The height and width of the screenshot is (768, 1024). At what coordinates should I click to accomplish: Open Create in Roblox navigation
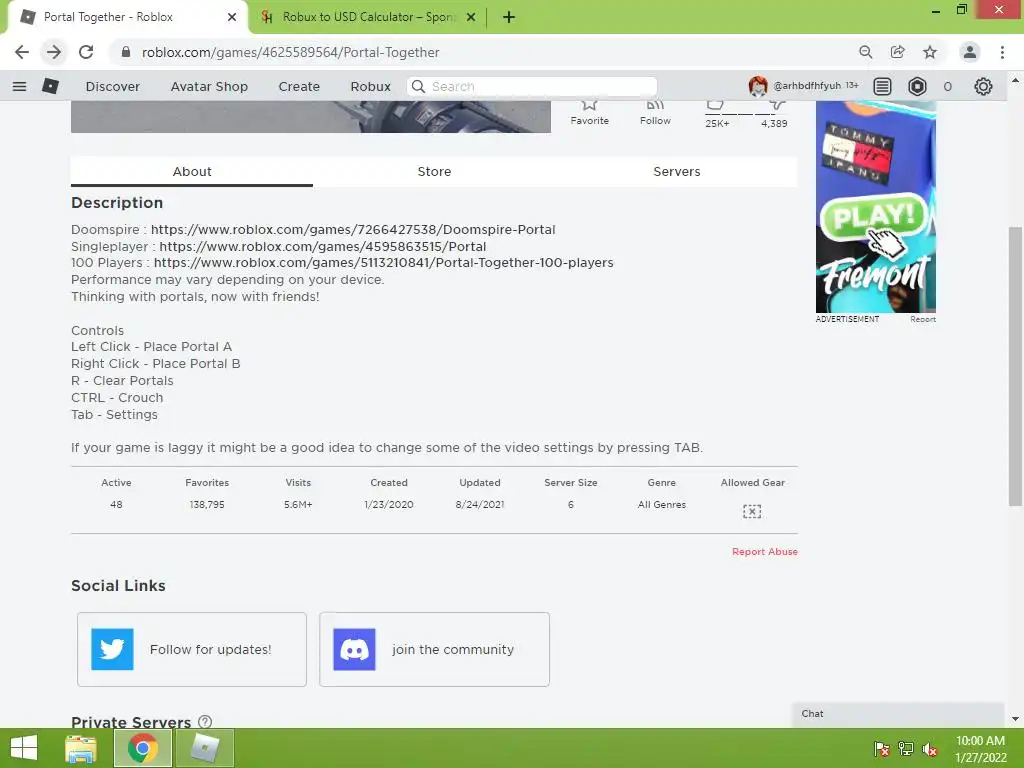pyautogui.click(x=299, y=87)
